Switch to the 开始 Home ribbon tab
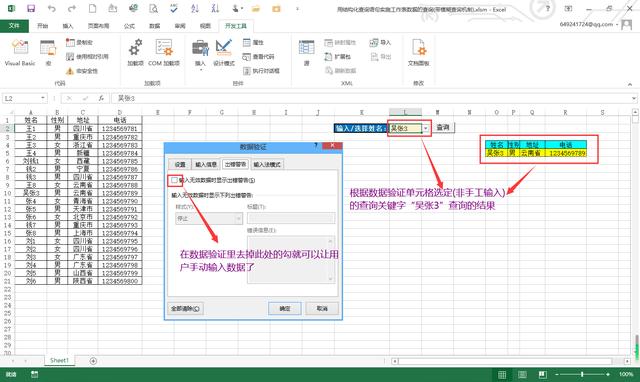 (x=42, y=26)
